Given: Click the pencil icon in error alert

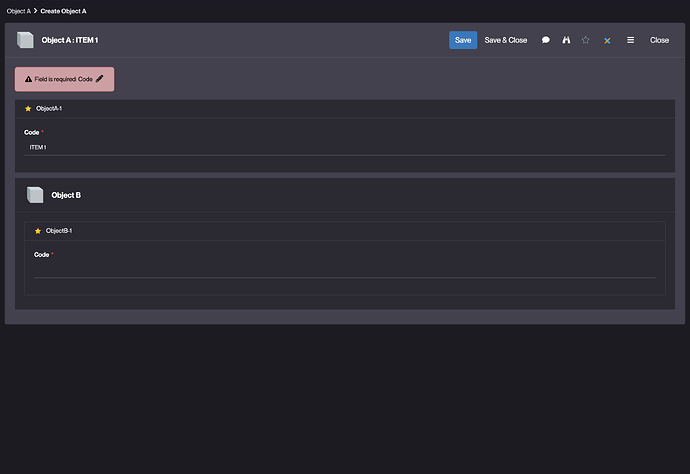Looking at the screenshot, I should point(100,78).
